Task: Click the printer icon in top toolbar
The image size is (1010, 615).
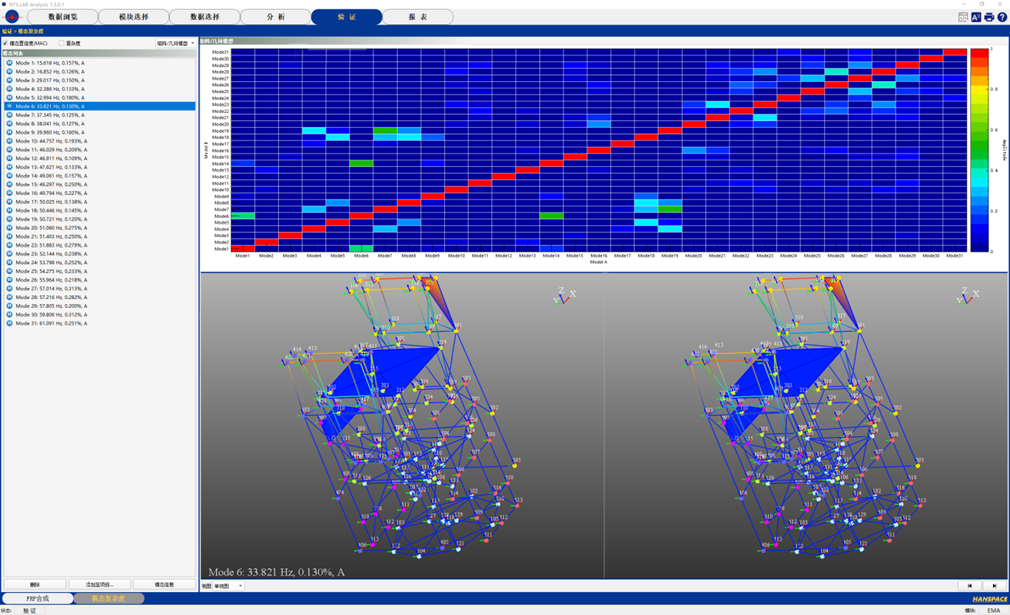Action: click(x=989, y=17)
